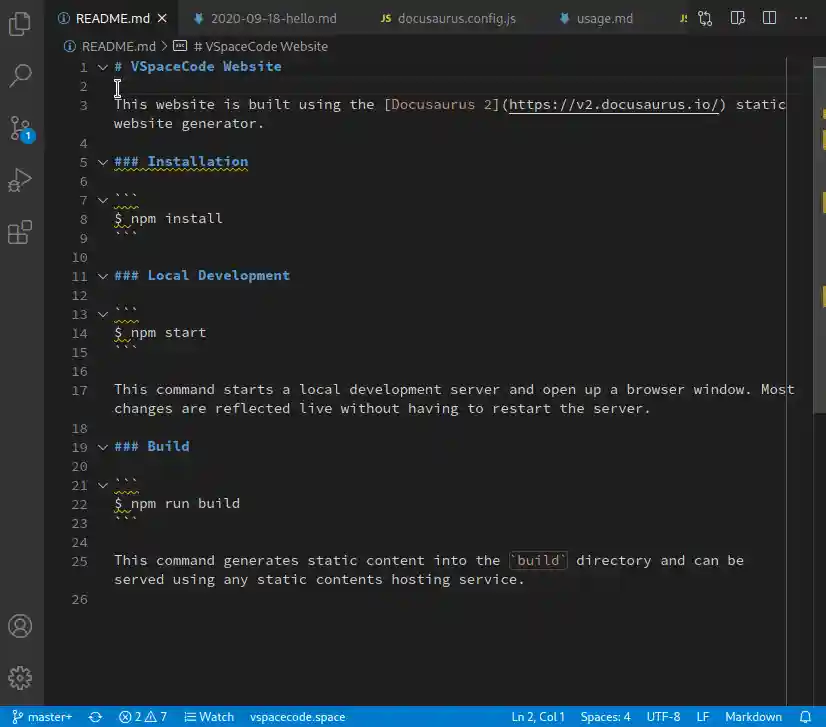Open the Docusaurus 2 hyperlink
The height and width of the screenshot is (727, 826).
point(614,104)
